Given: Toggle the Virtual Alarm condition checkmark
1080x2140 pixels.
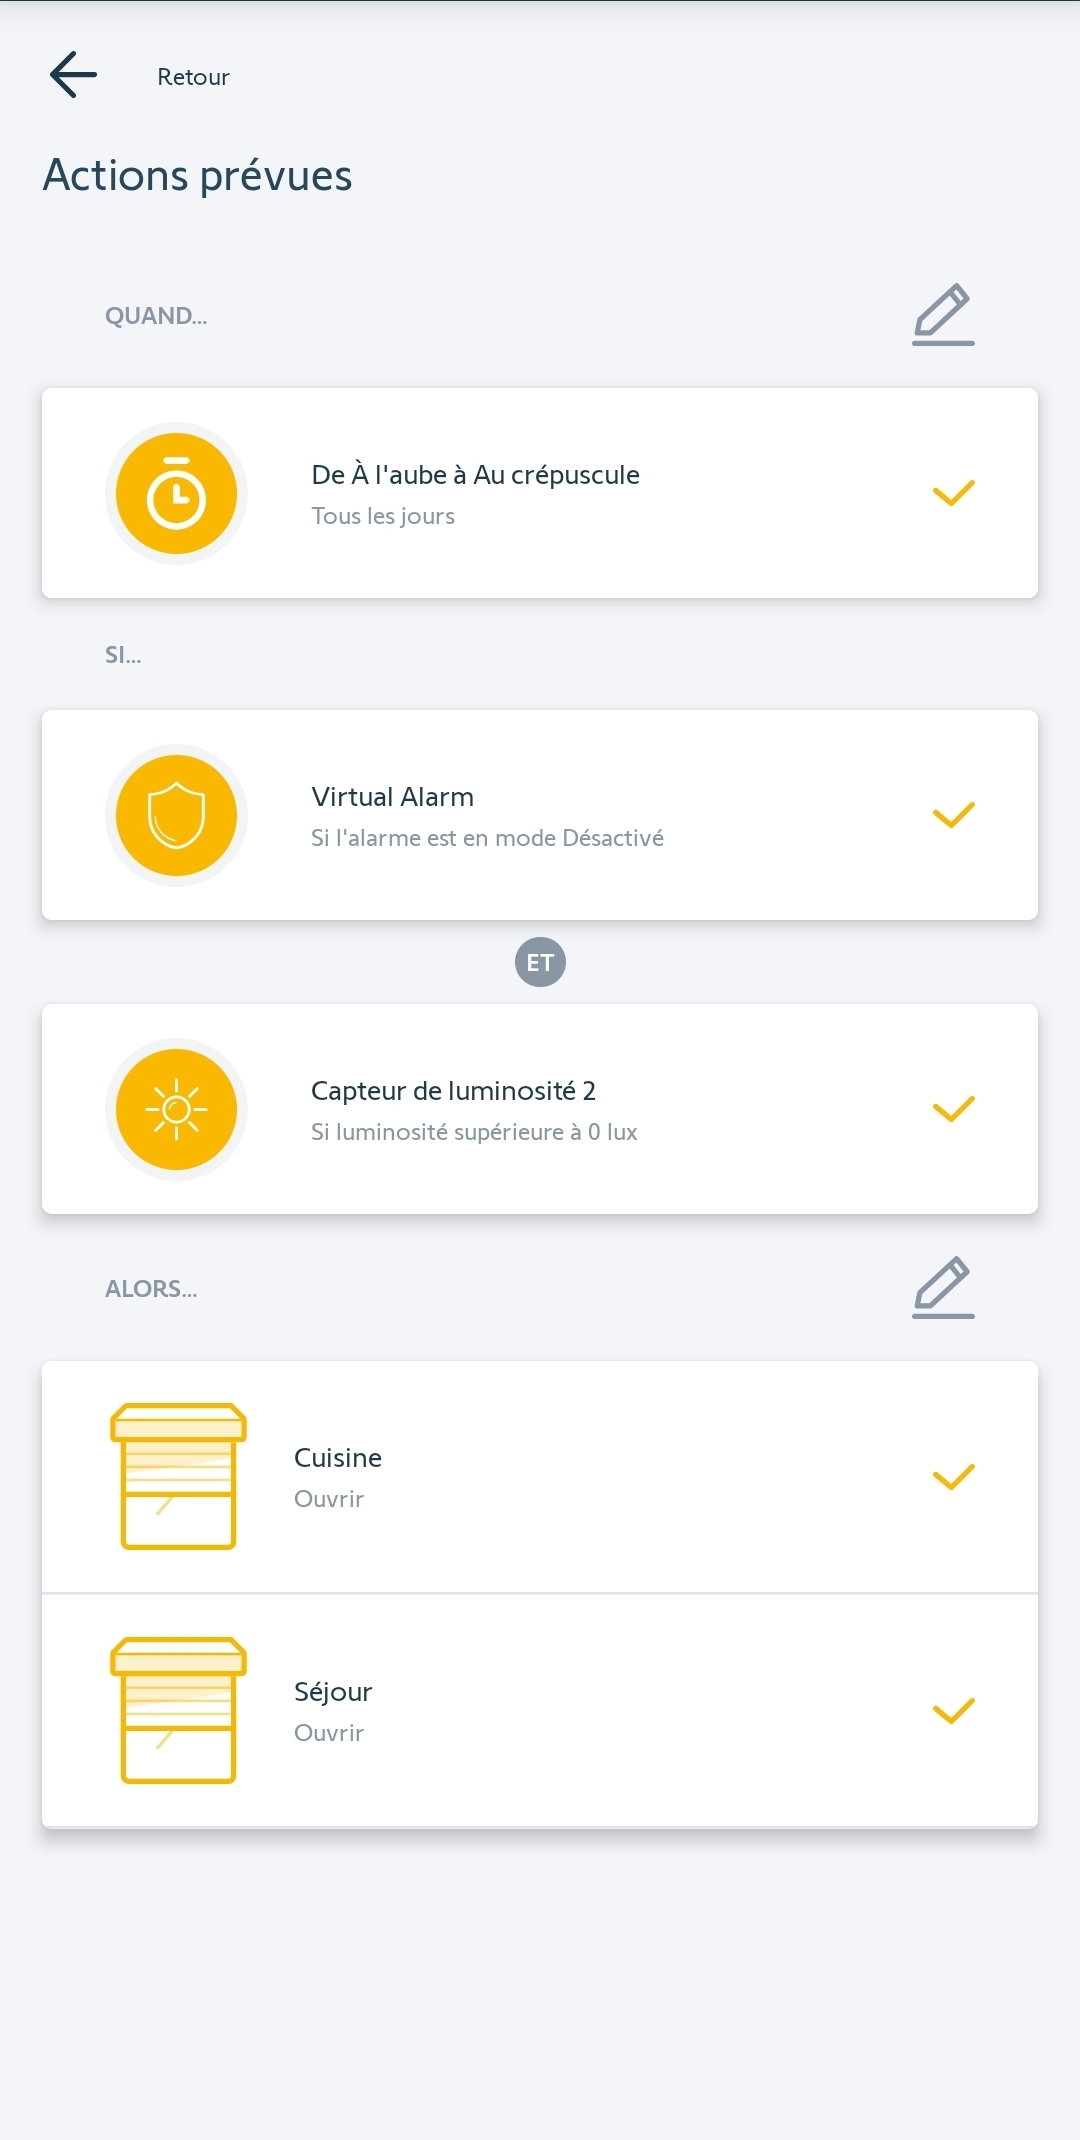Looking at the screenshot, I should coord(953,815).
